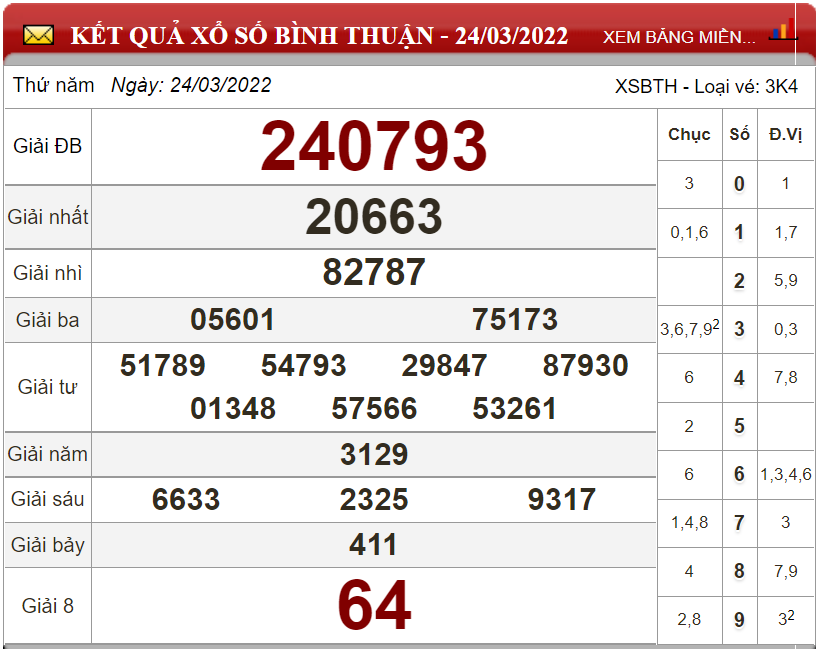Click the bar chart icon at top right
This screenshot has width=820, height=649.
click(782, 31)
